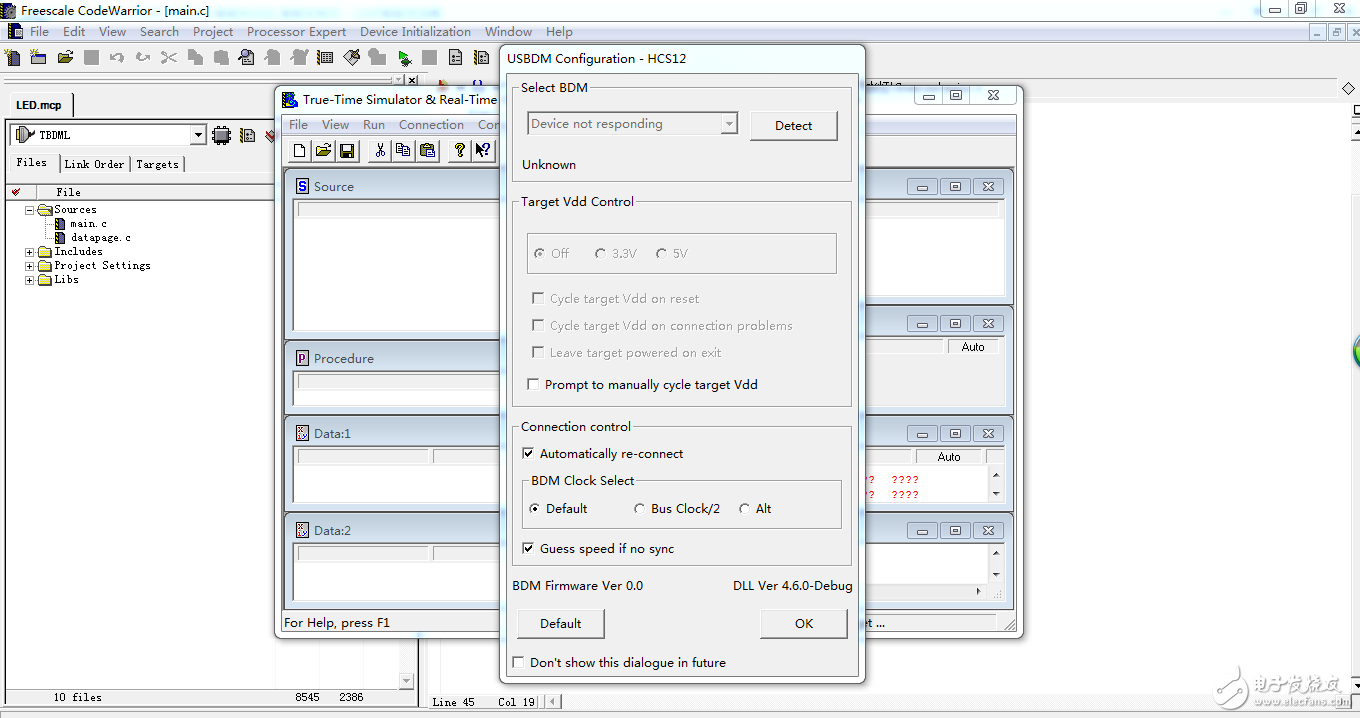Click the up scroll arrow next to the ???? values

(996, 476)
